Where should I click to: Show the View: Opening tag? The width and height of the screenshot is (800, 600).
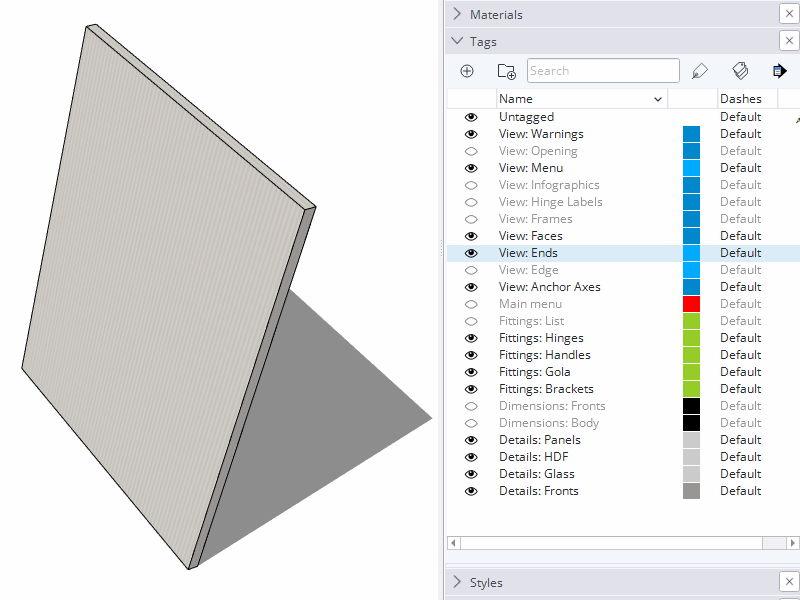tap(471, 151)
